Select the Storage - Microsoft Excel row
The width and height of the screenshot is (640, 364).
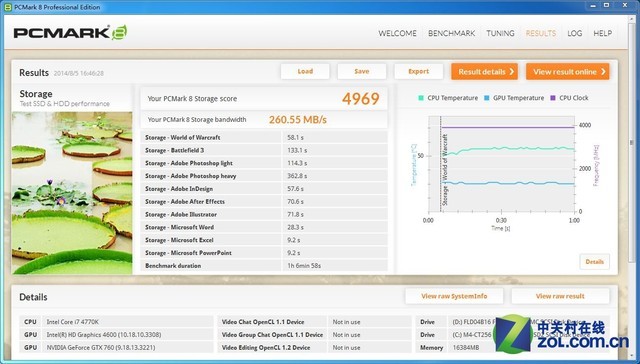[x=264, y=240]
